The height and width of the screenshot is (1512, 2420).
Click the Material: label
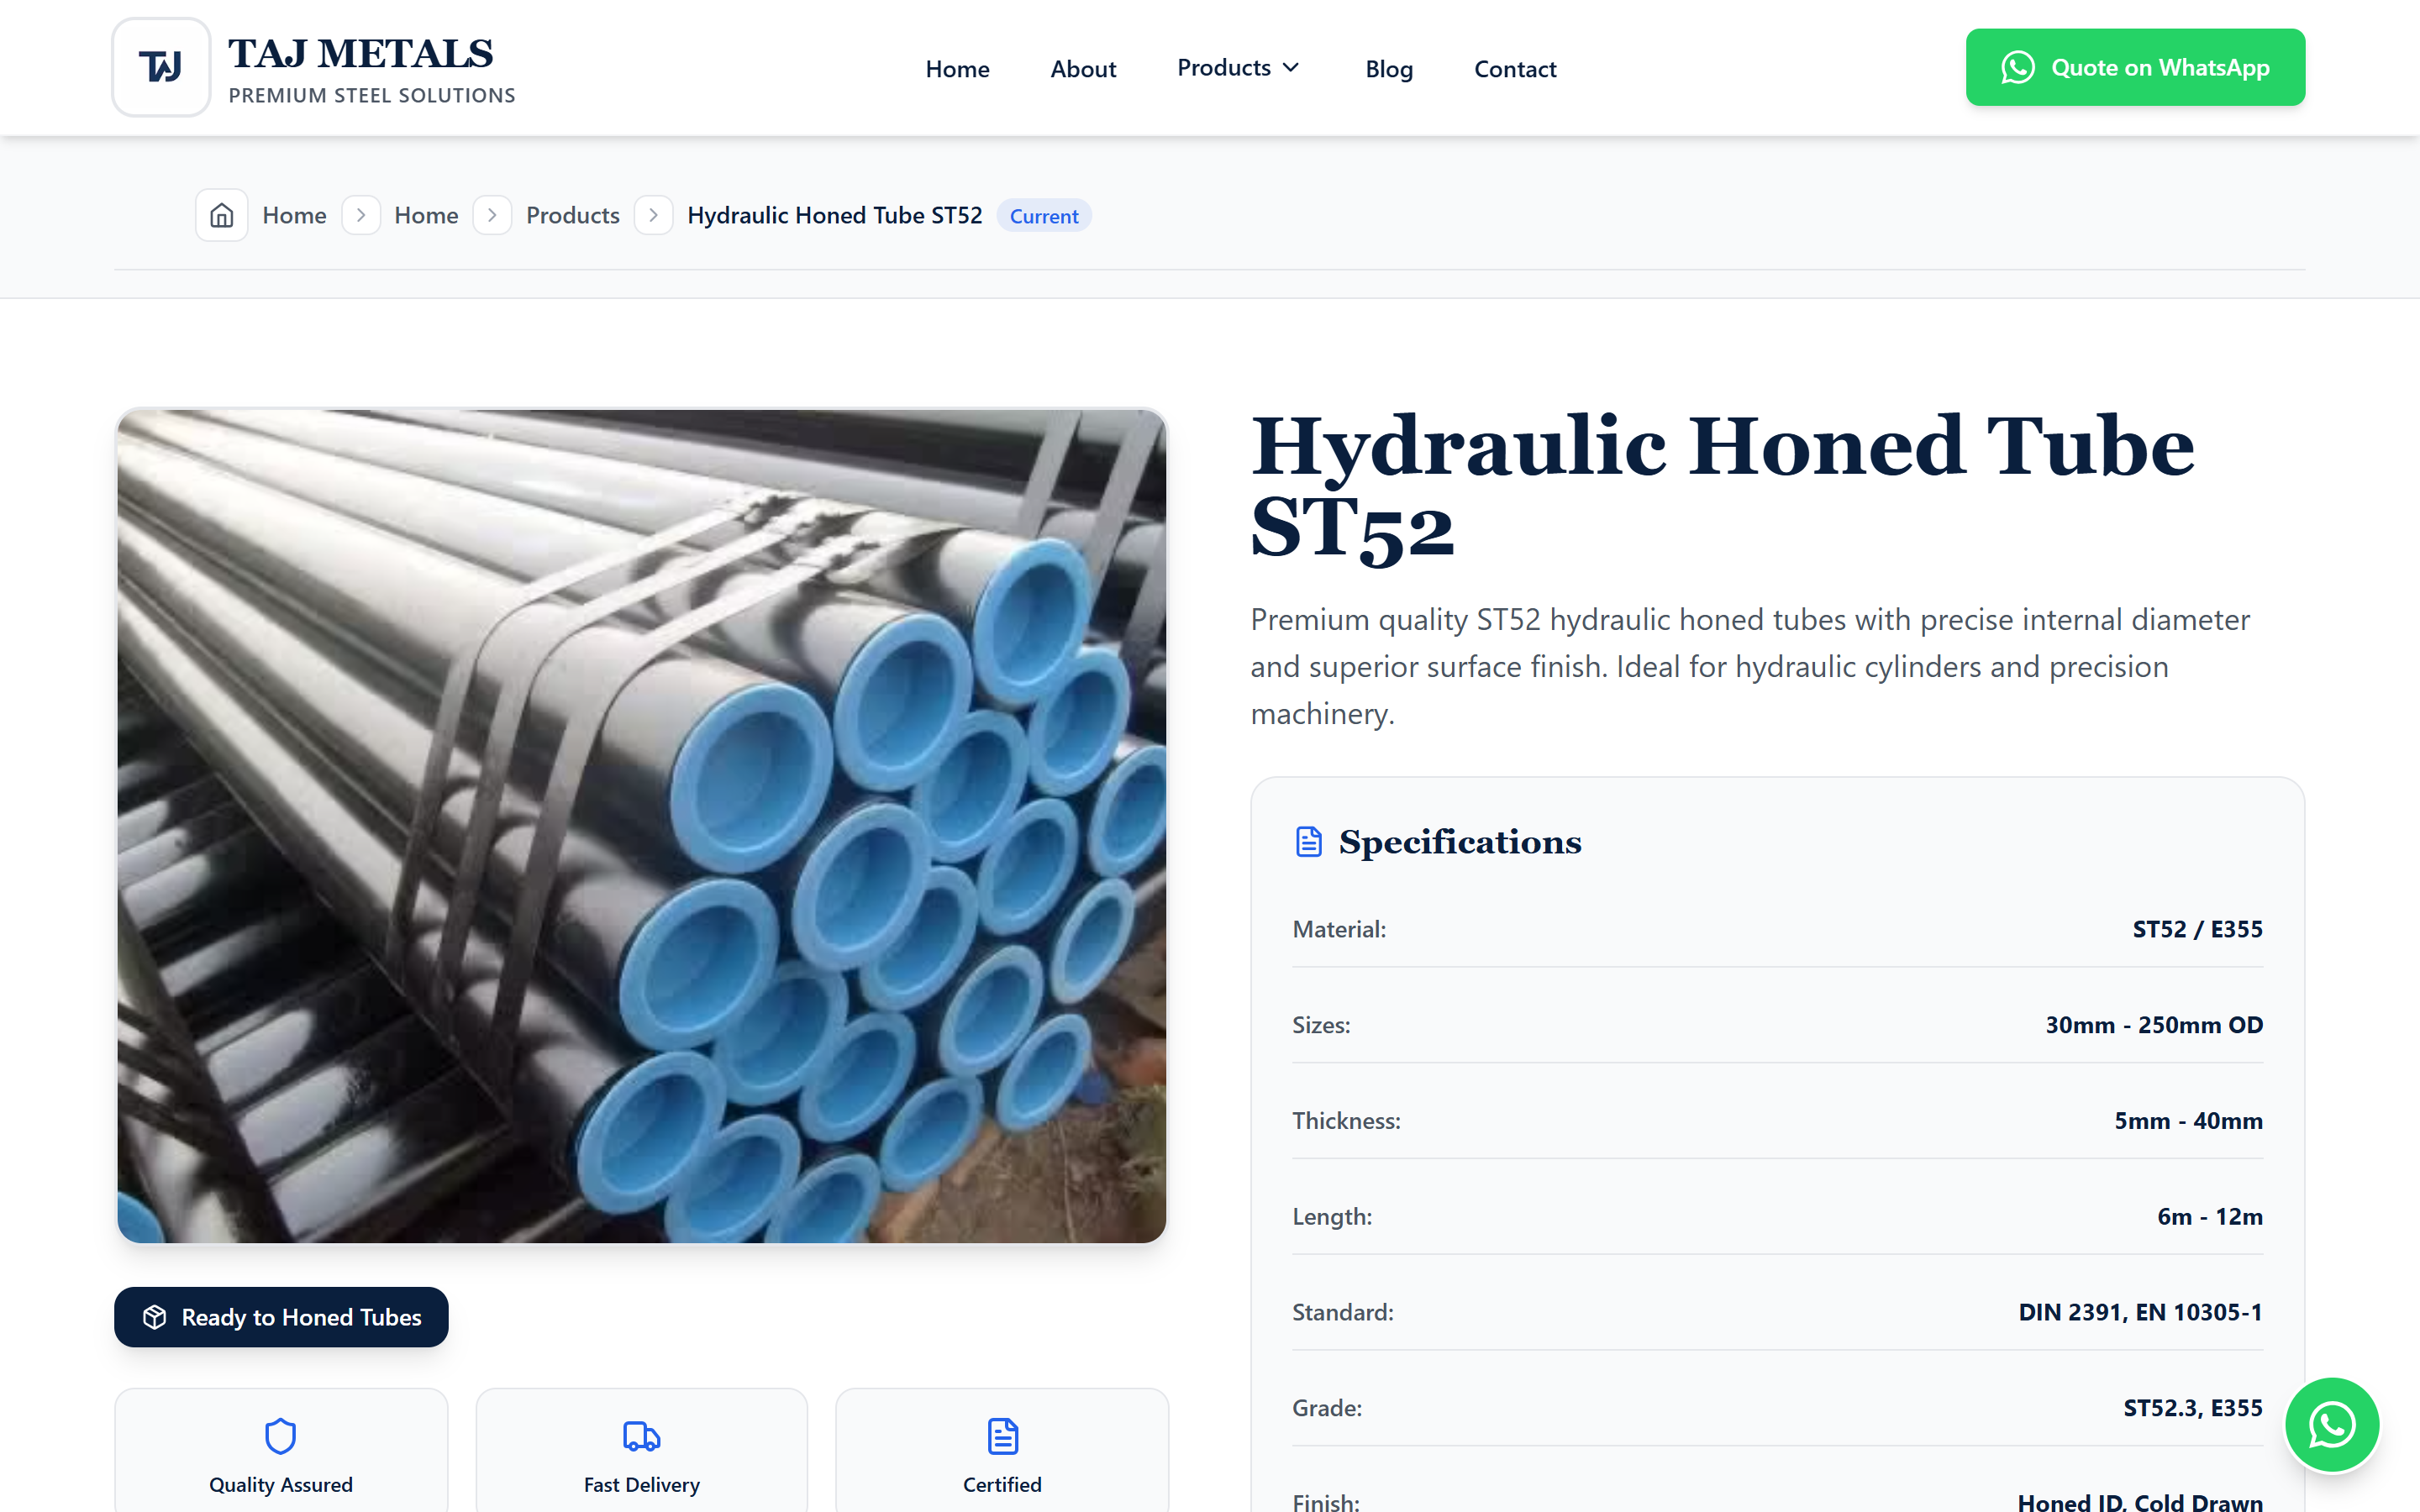tap(1339, 929)
